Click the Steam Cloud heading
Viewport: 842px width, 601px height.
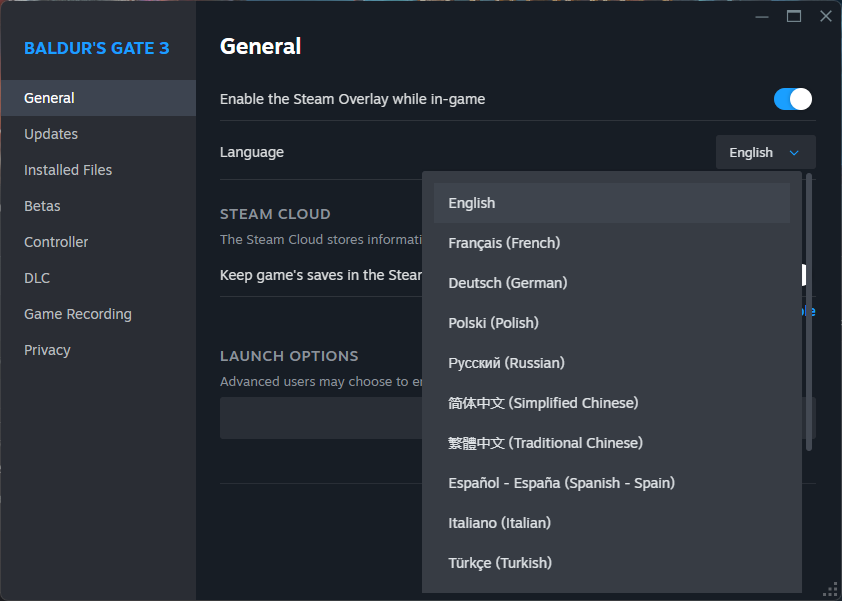click(275, 214)
